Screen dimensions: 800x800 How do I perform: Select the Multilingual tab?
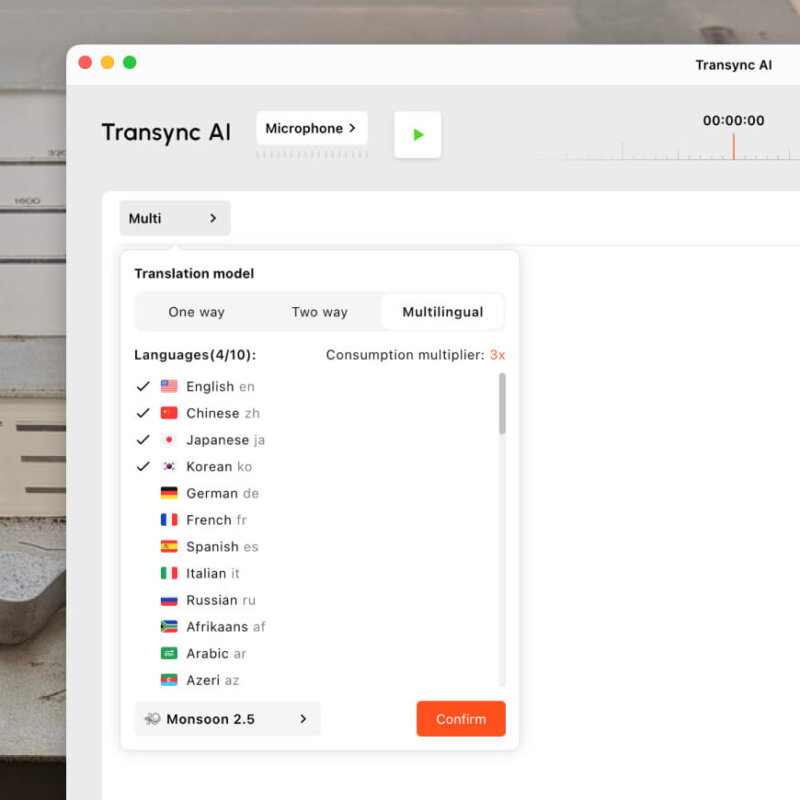[442, 312]
